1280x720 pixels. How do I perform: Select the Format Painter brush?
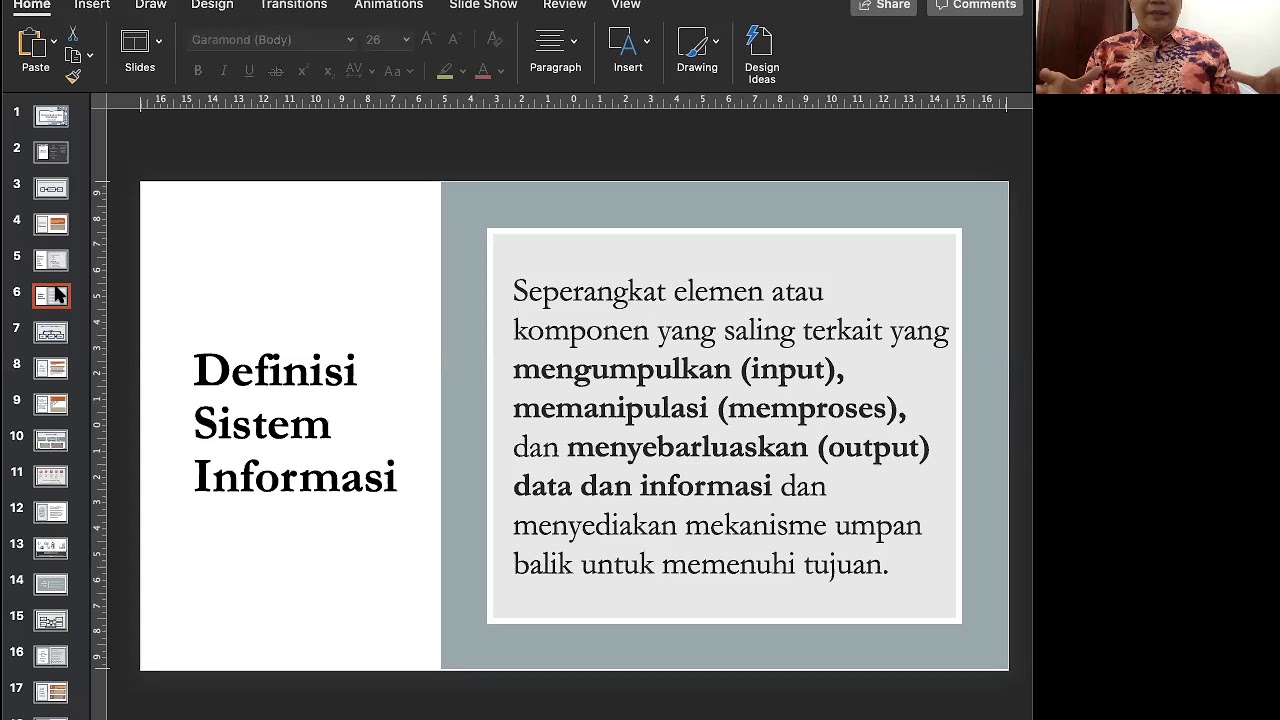click(73, 76)
